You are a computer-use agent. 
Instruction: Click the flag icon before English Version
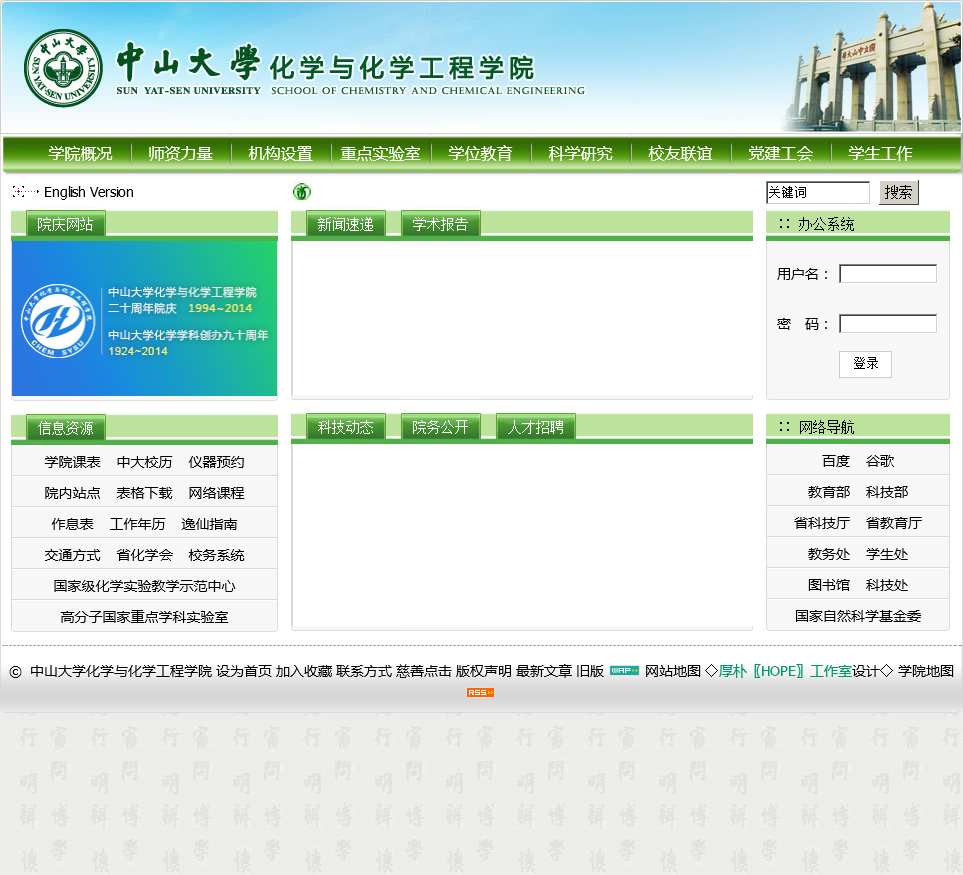tap(25, 192)
